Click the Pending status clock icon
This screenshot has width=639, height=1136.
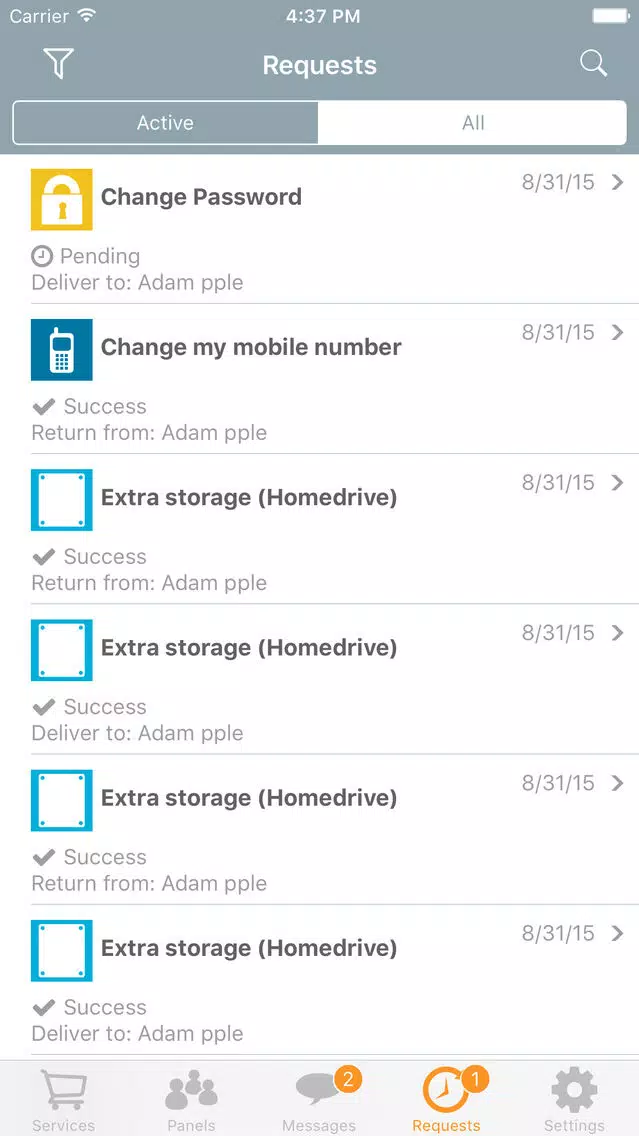(x=42, y=256)
